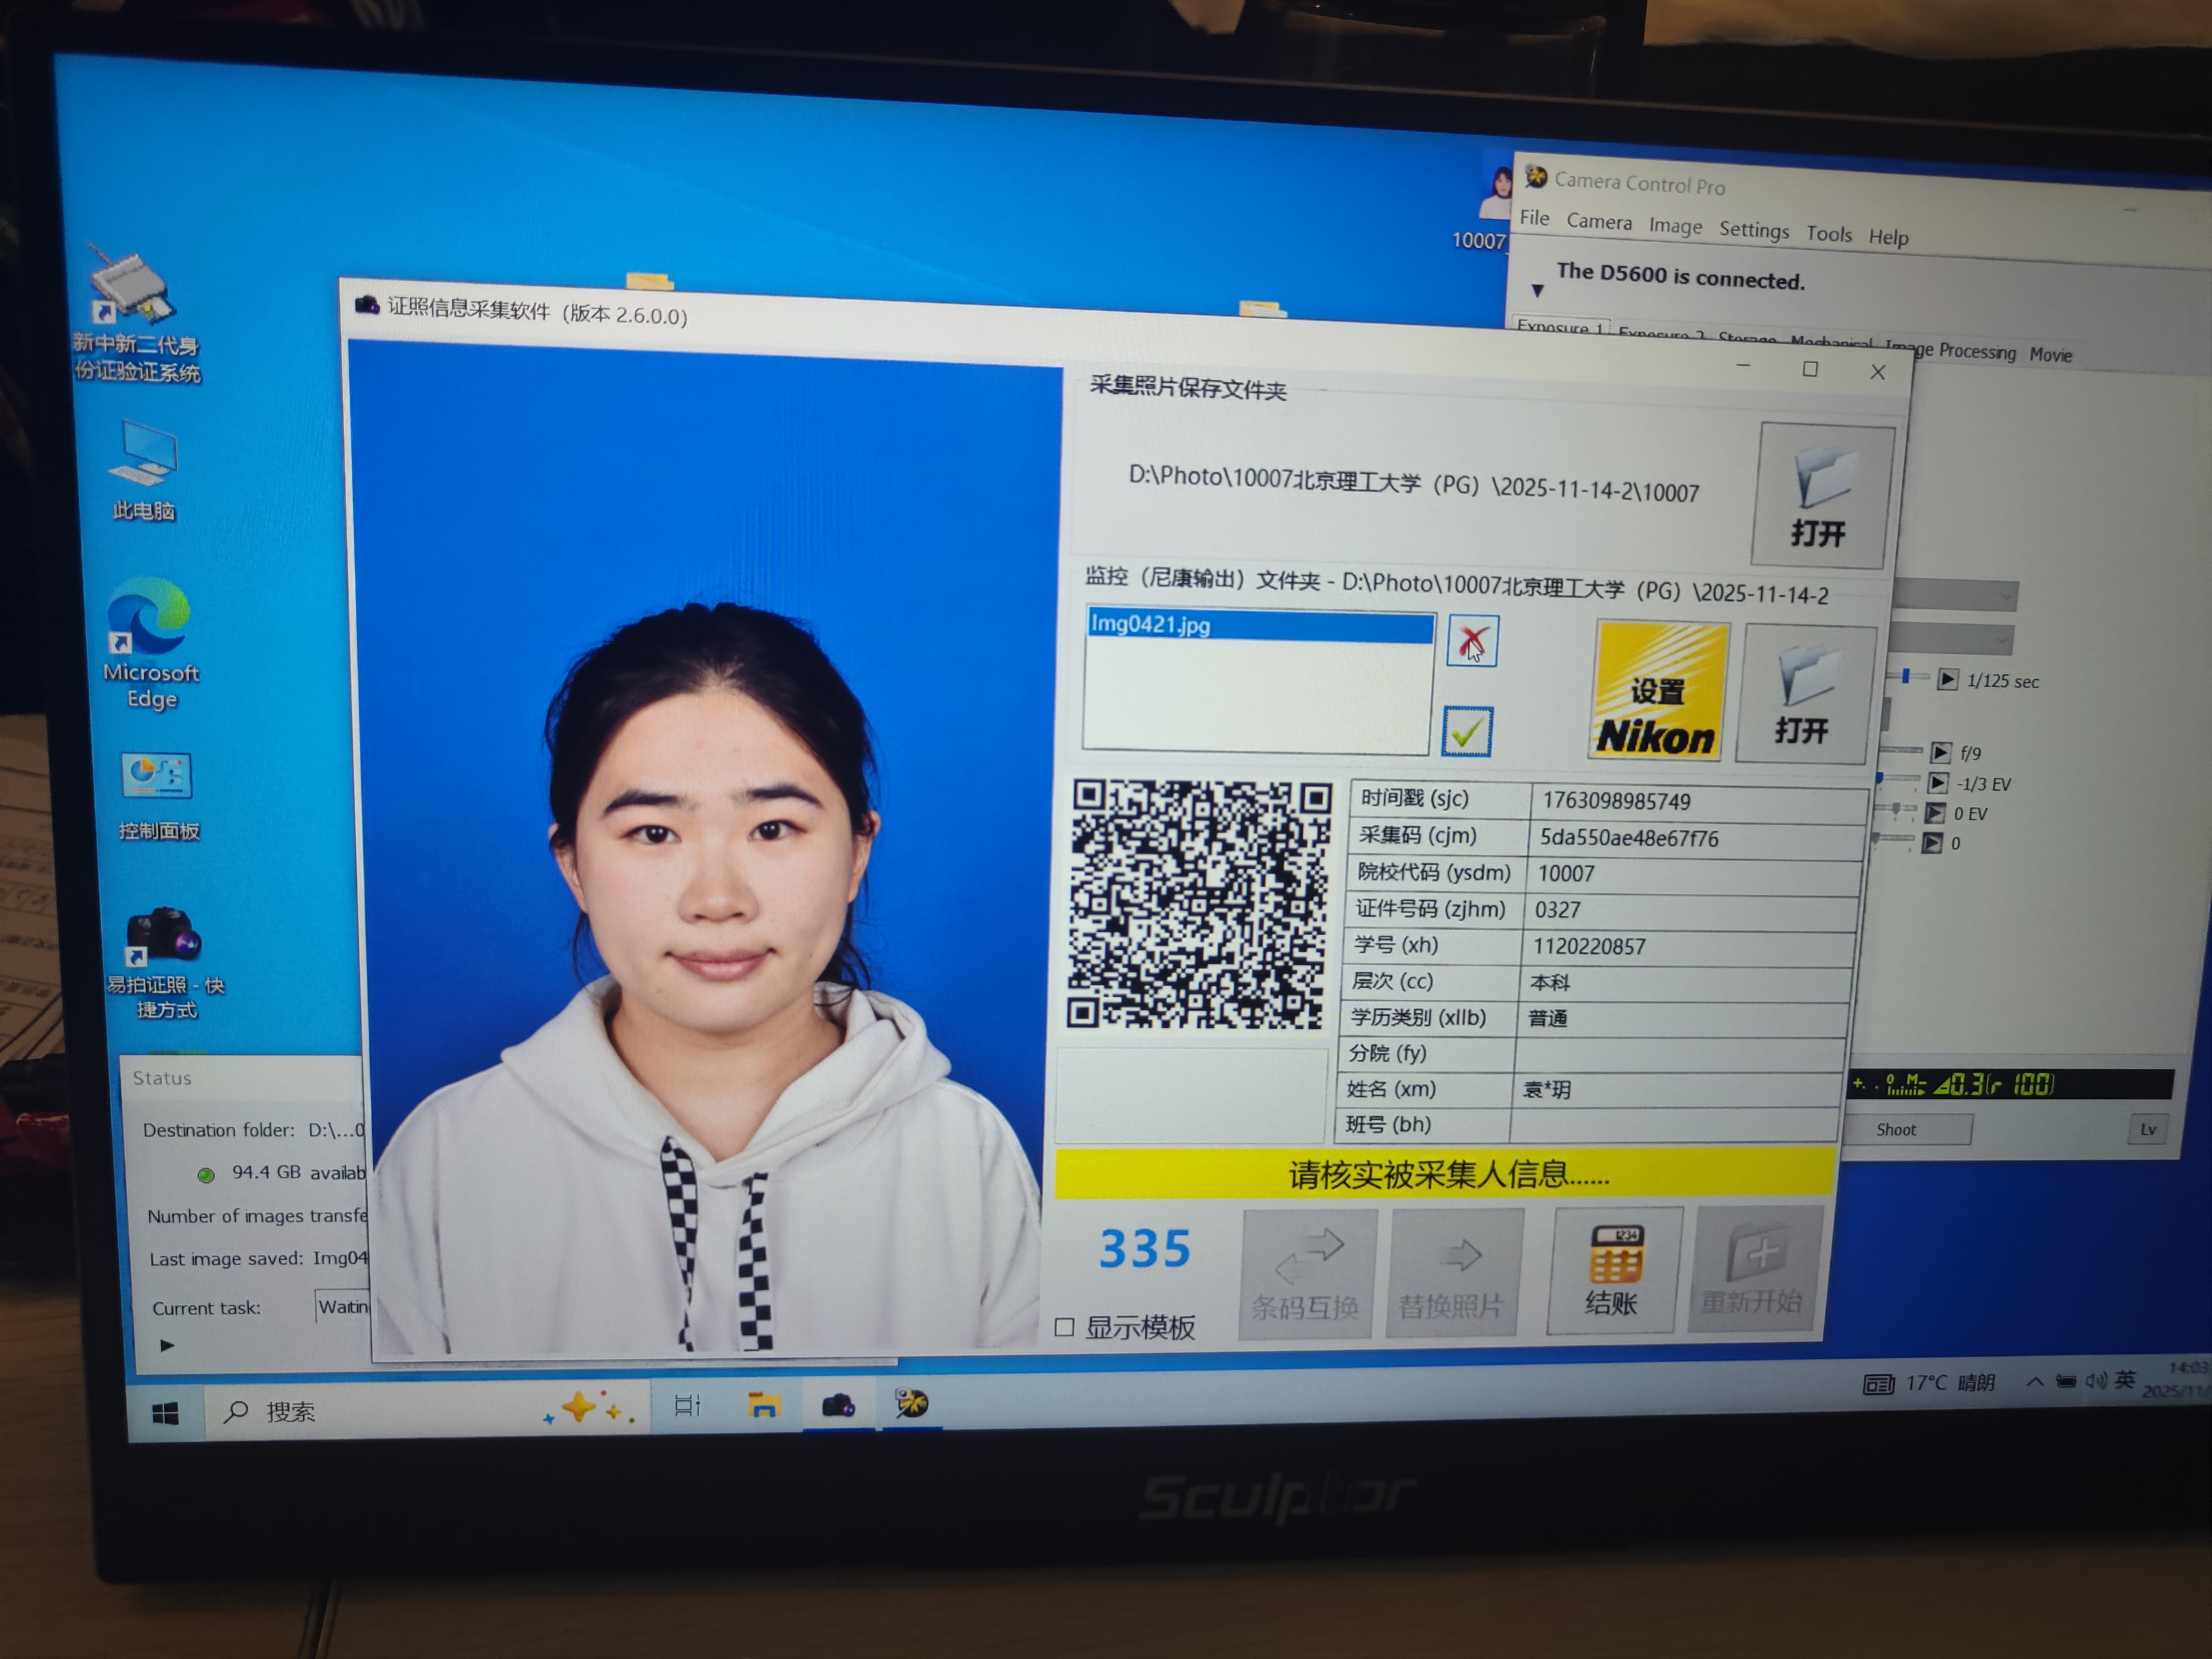Adjust the 0 EV flash compensation slider

[x=1897, y=808]
